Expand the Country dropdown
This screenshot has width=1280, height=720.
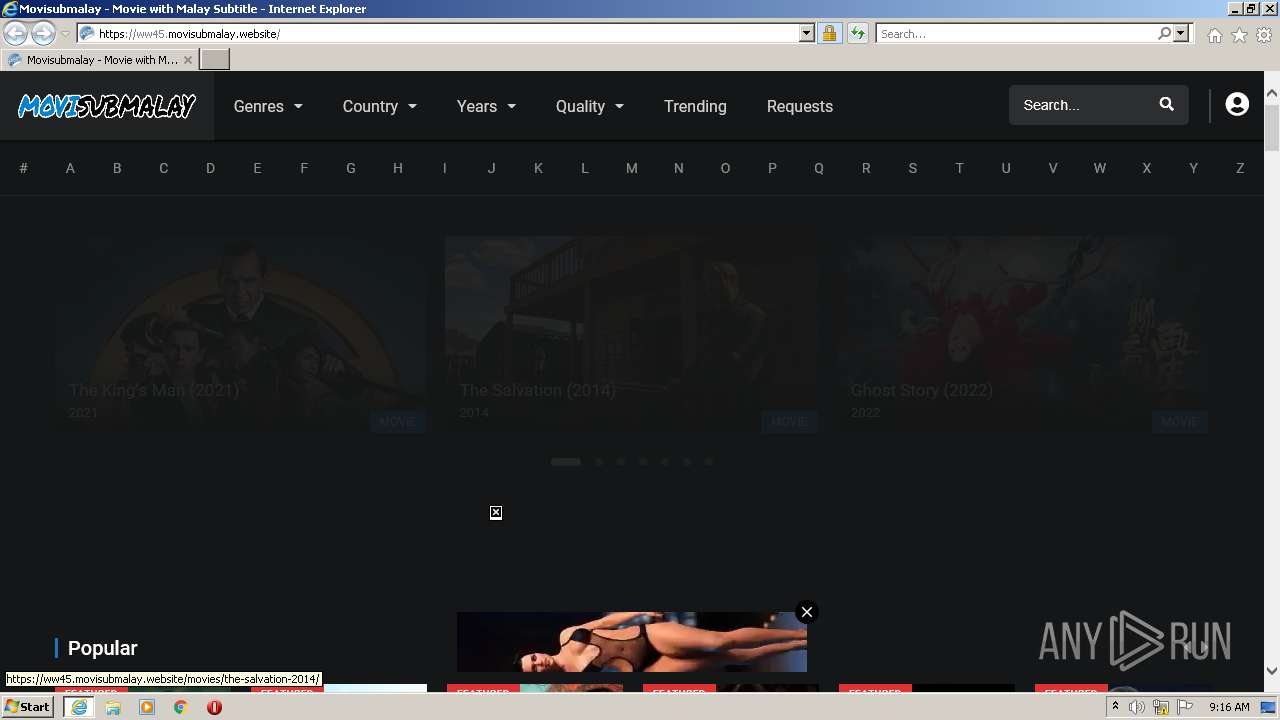point(380,106)
